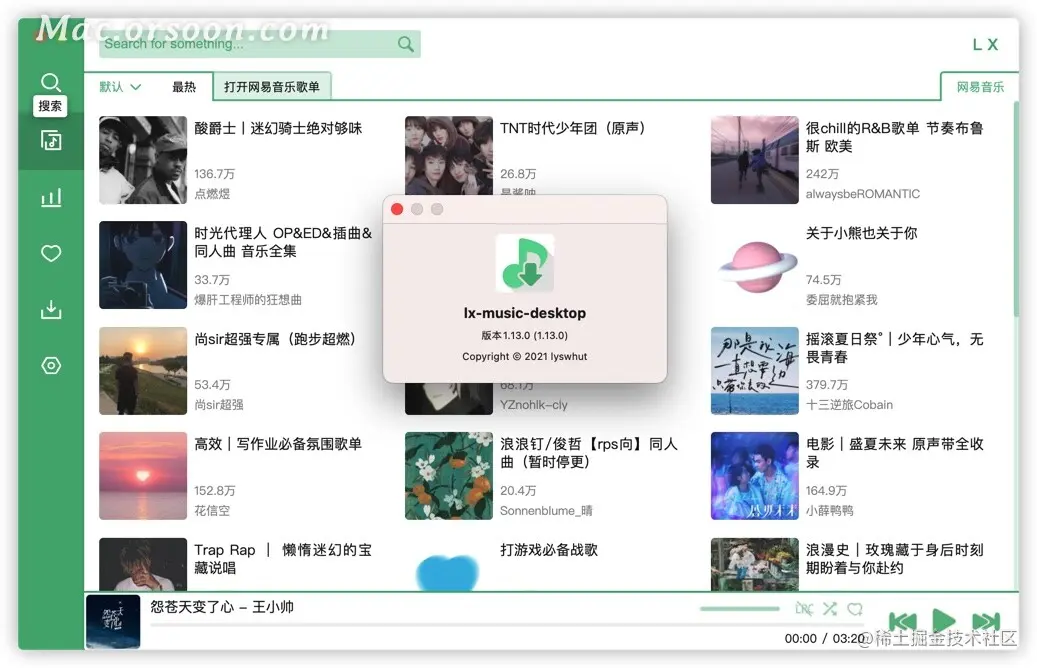Open my favorites heart sidebar icon
The image size is (1037, 668).
(51, 253)
